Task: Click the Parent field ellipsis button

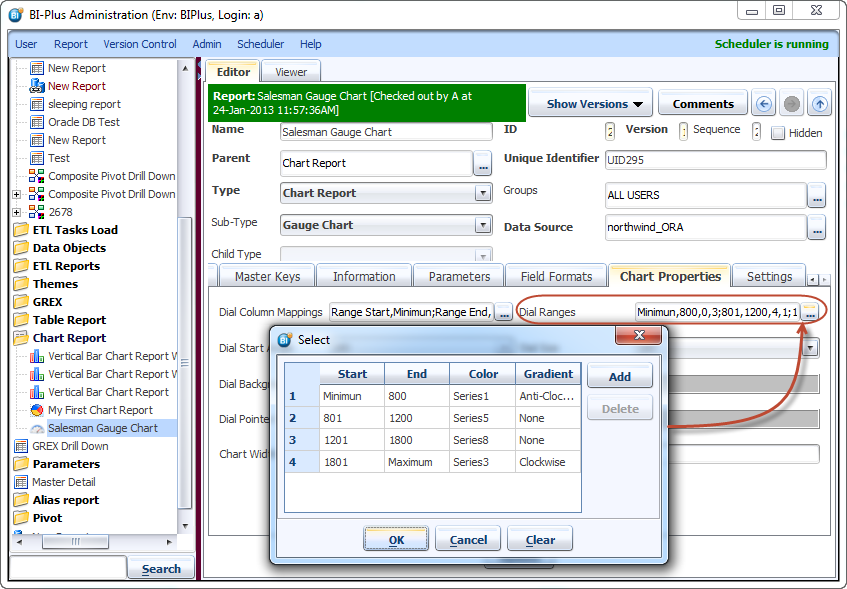Action: click(483, 164)
